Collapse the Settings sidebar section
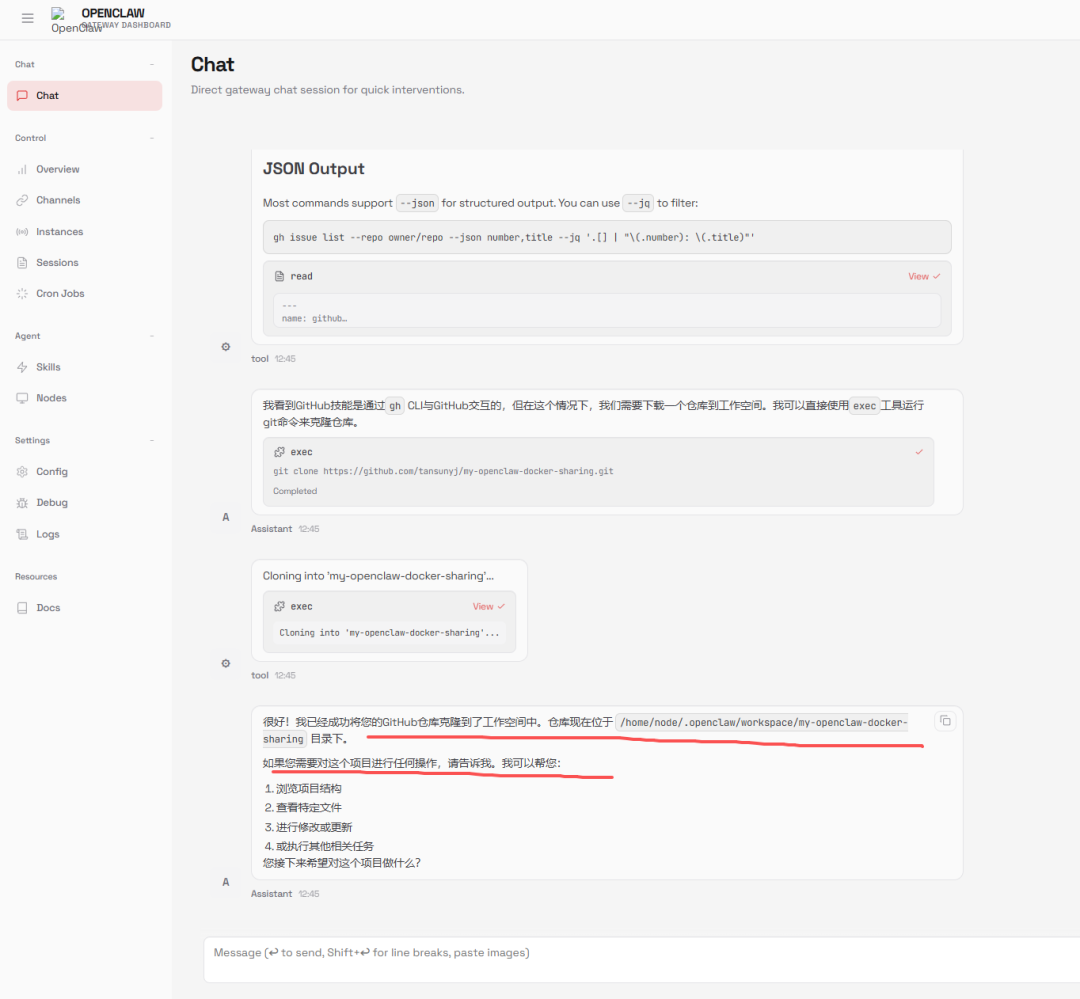Image resolution: width=1080 pixels, height=999 pixels. pos(152,440)
